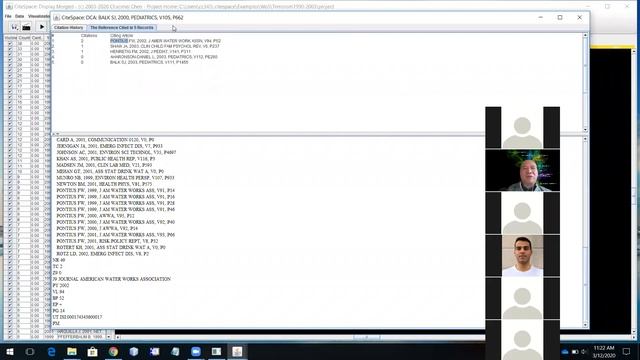Click reference JOHNSON AC, 2001, ENVIRON SCI TECHNOL
640x360 pixels.
click(x=116, y=152)
